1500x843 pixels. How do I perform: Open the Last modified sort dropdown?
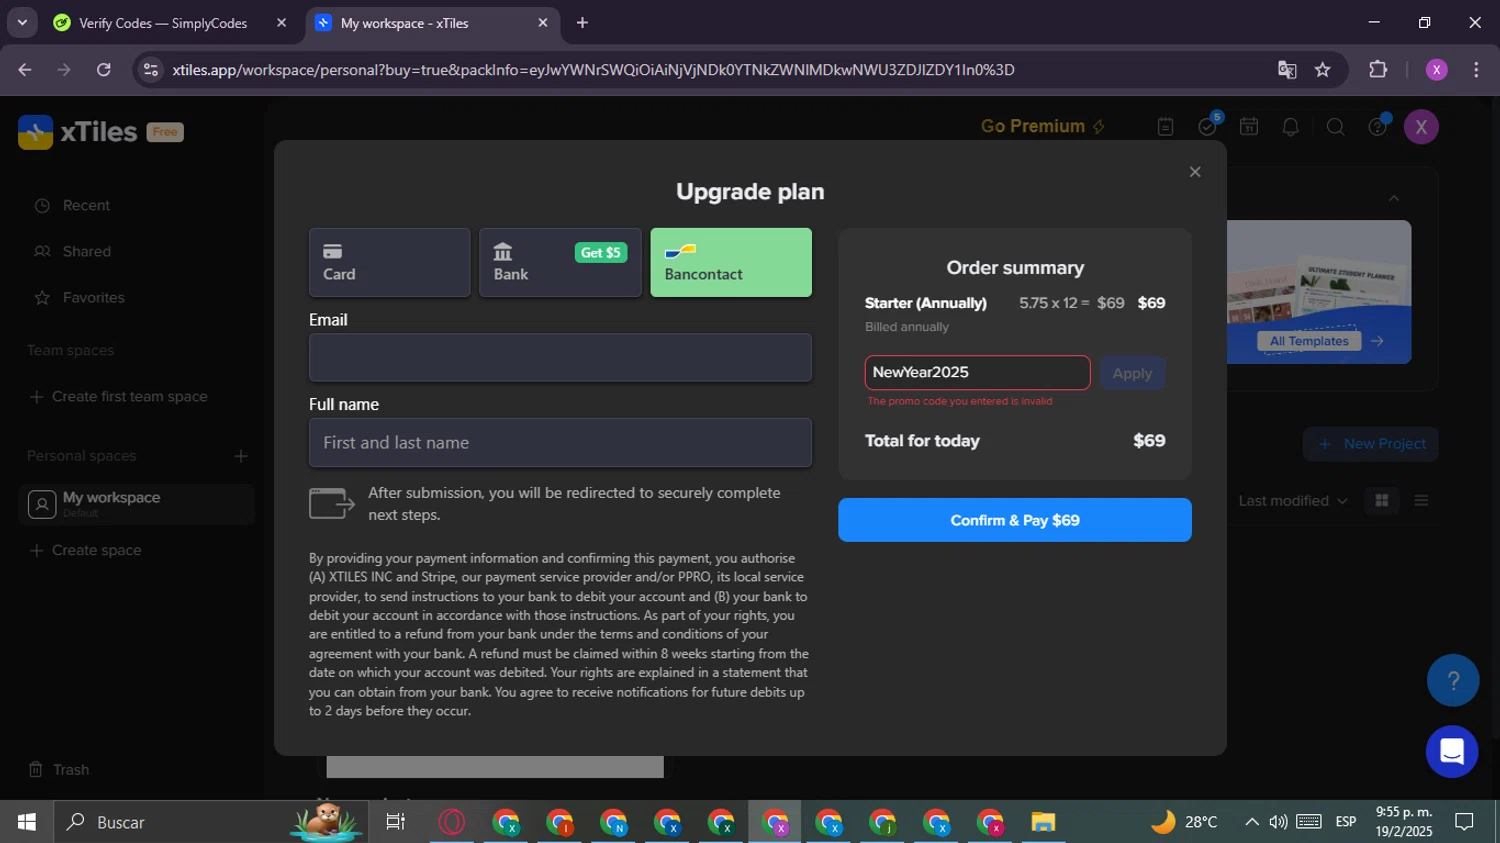point(1293,501)
